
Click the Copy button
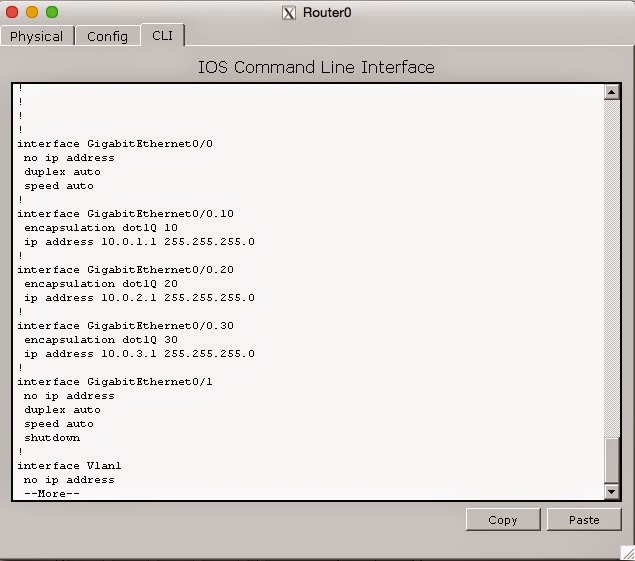[503, 520]
